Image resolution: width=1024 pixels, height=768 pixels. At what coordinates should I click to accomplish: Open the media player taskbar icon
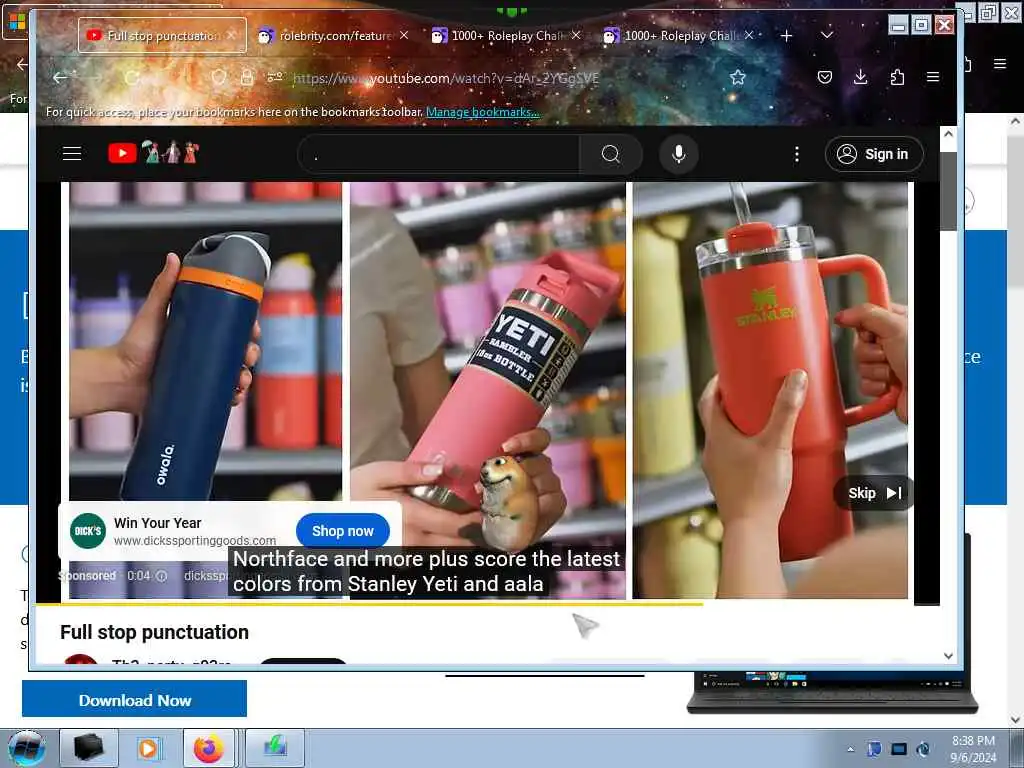click(148, 748)
